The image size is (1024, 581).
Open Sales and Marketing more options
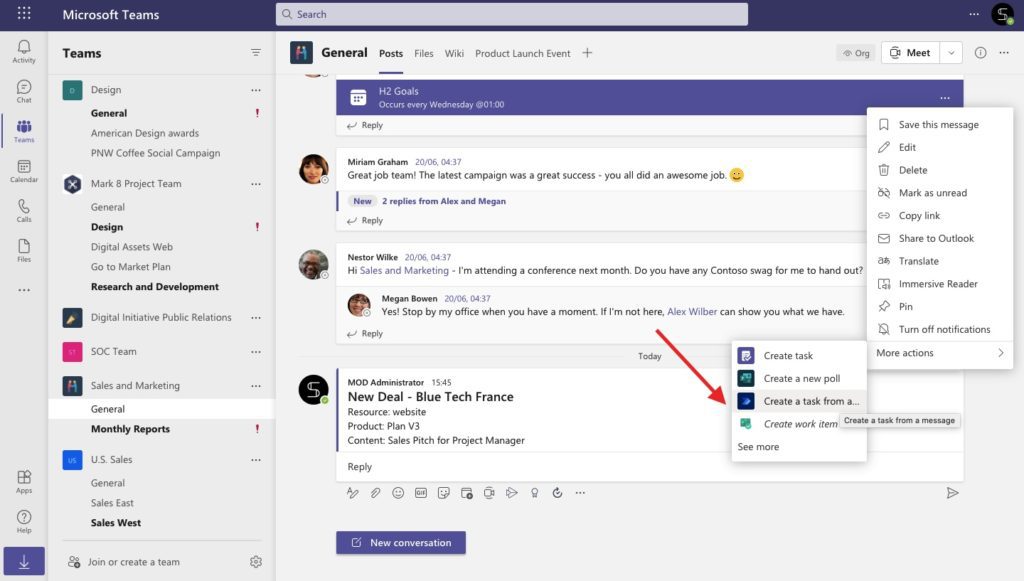coord(256,386)
